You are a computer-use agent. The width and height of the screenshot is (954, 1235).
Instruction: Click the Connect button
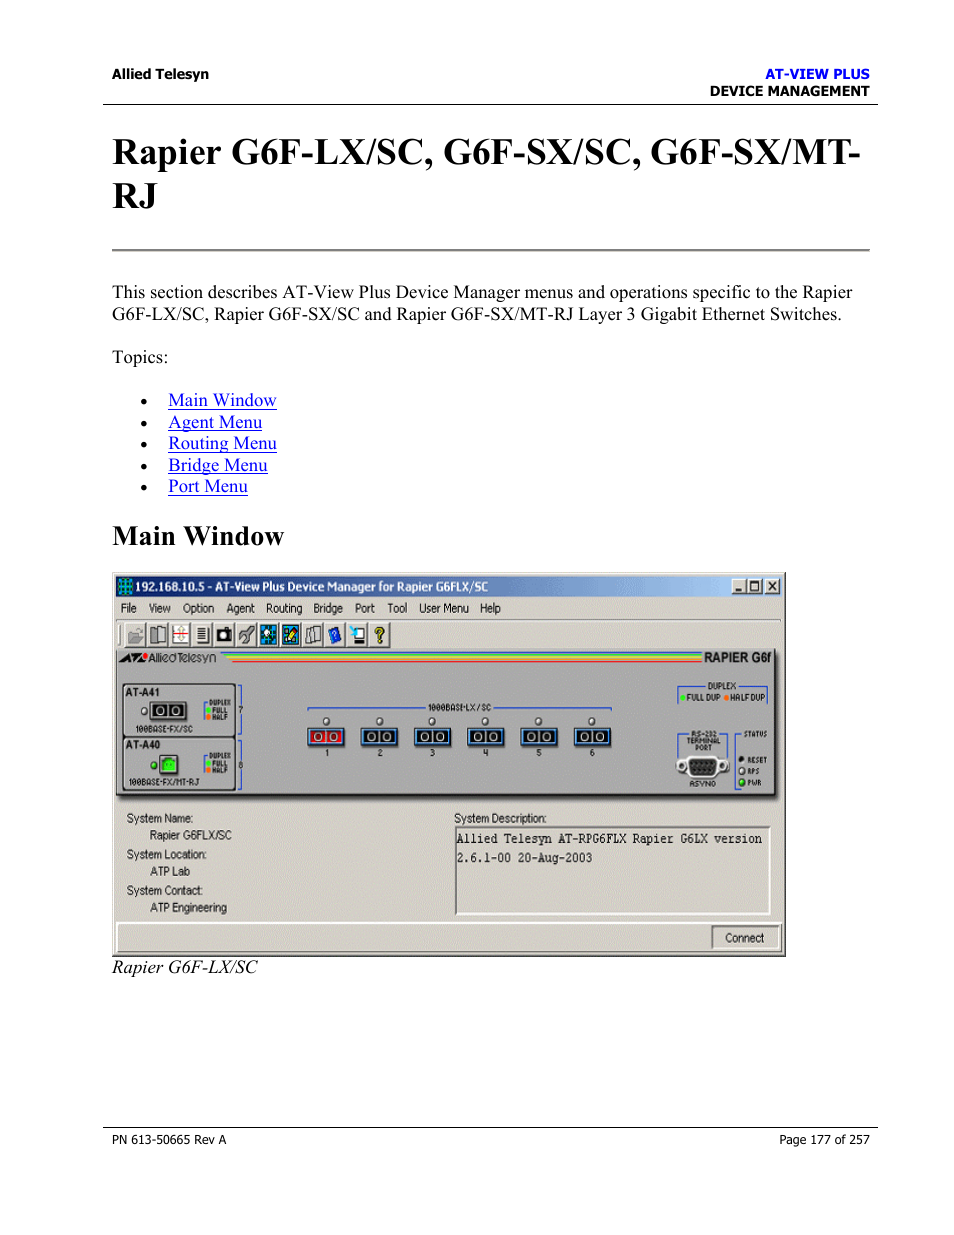pyautogui.click(x=745, y=938)
